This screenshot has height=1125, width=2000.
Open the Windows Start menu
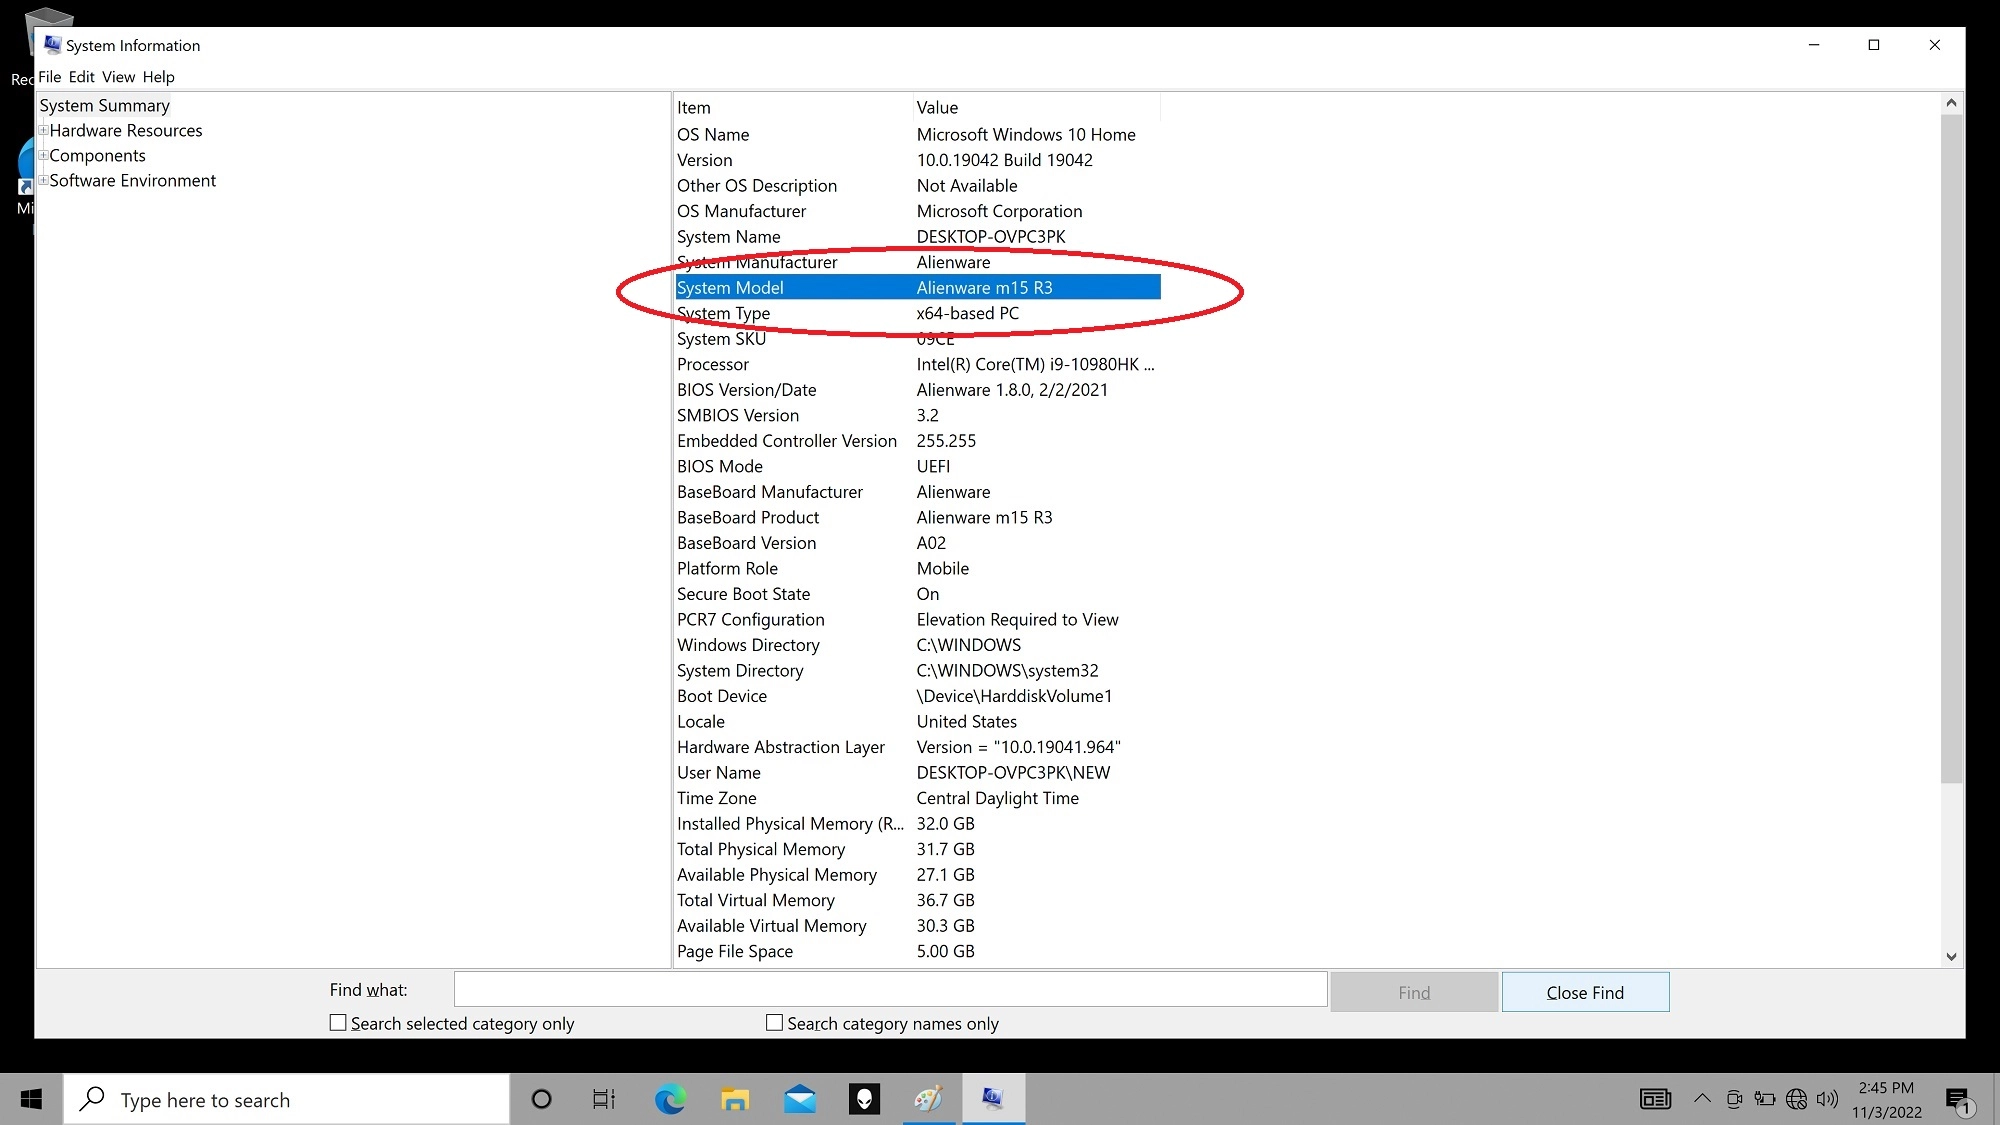pos(31,1099)
